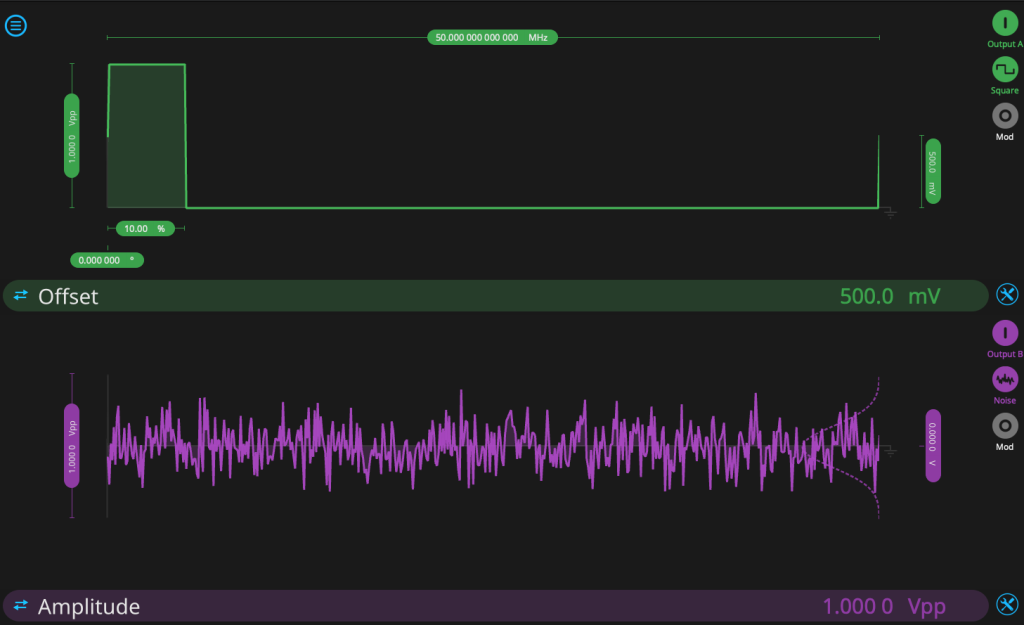This screenshot has height=625, width=1024.
Task: Edit the 0.000 000 phase value
Action: coord(106,260)
